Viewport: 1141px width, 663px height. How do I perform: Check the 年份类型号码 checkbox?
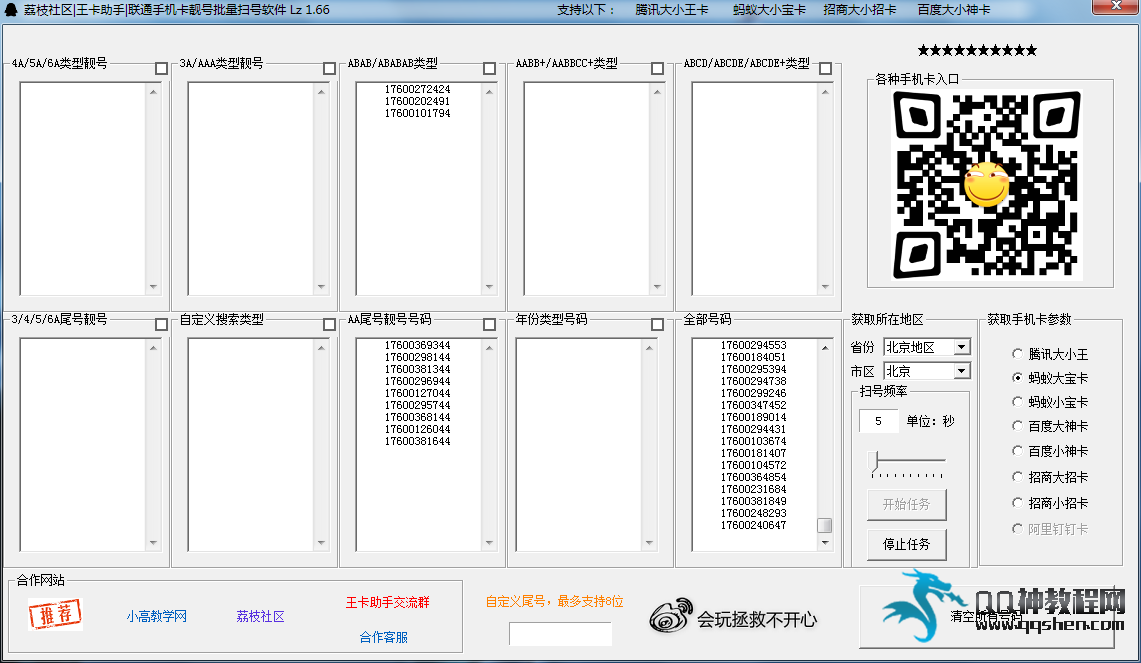658,325
